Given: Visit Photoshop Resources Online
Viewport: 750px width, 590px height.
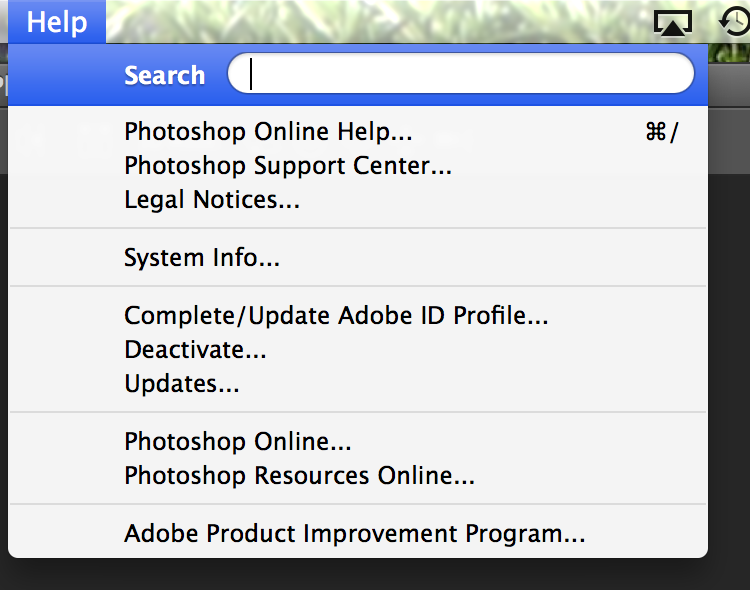Looking at the screenshot, I should (299, 476).
